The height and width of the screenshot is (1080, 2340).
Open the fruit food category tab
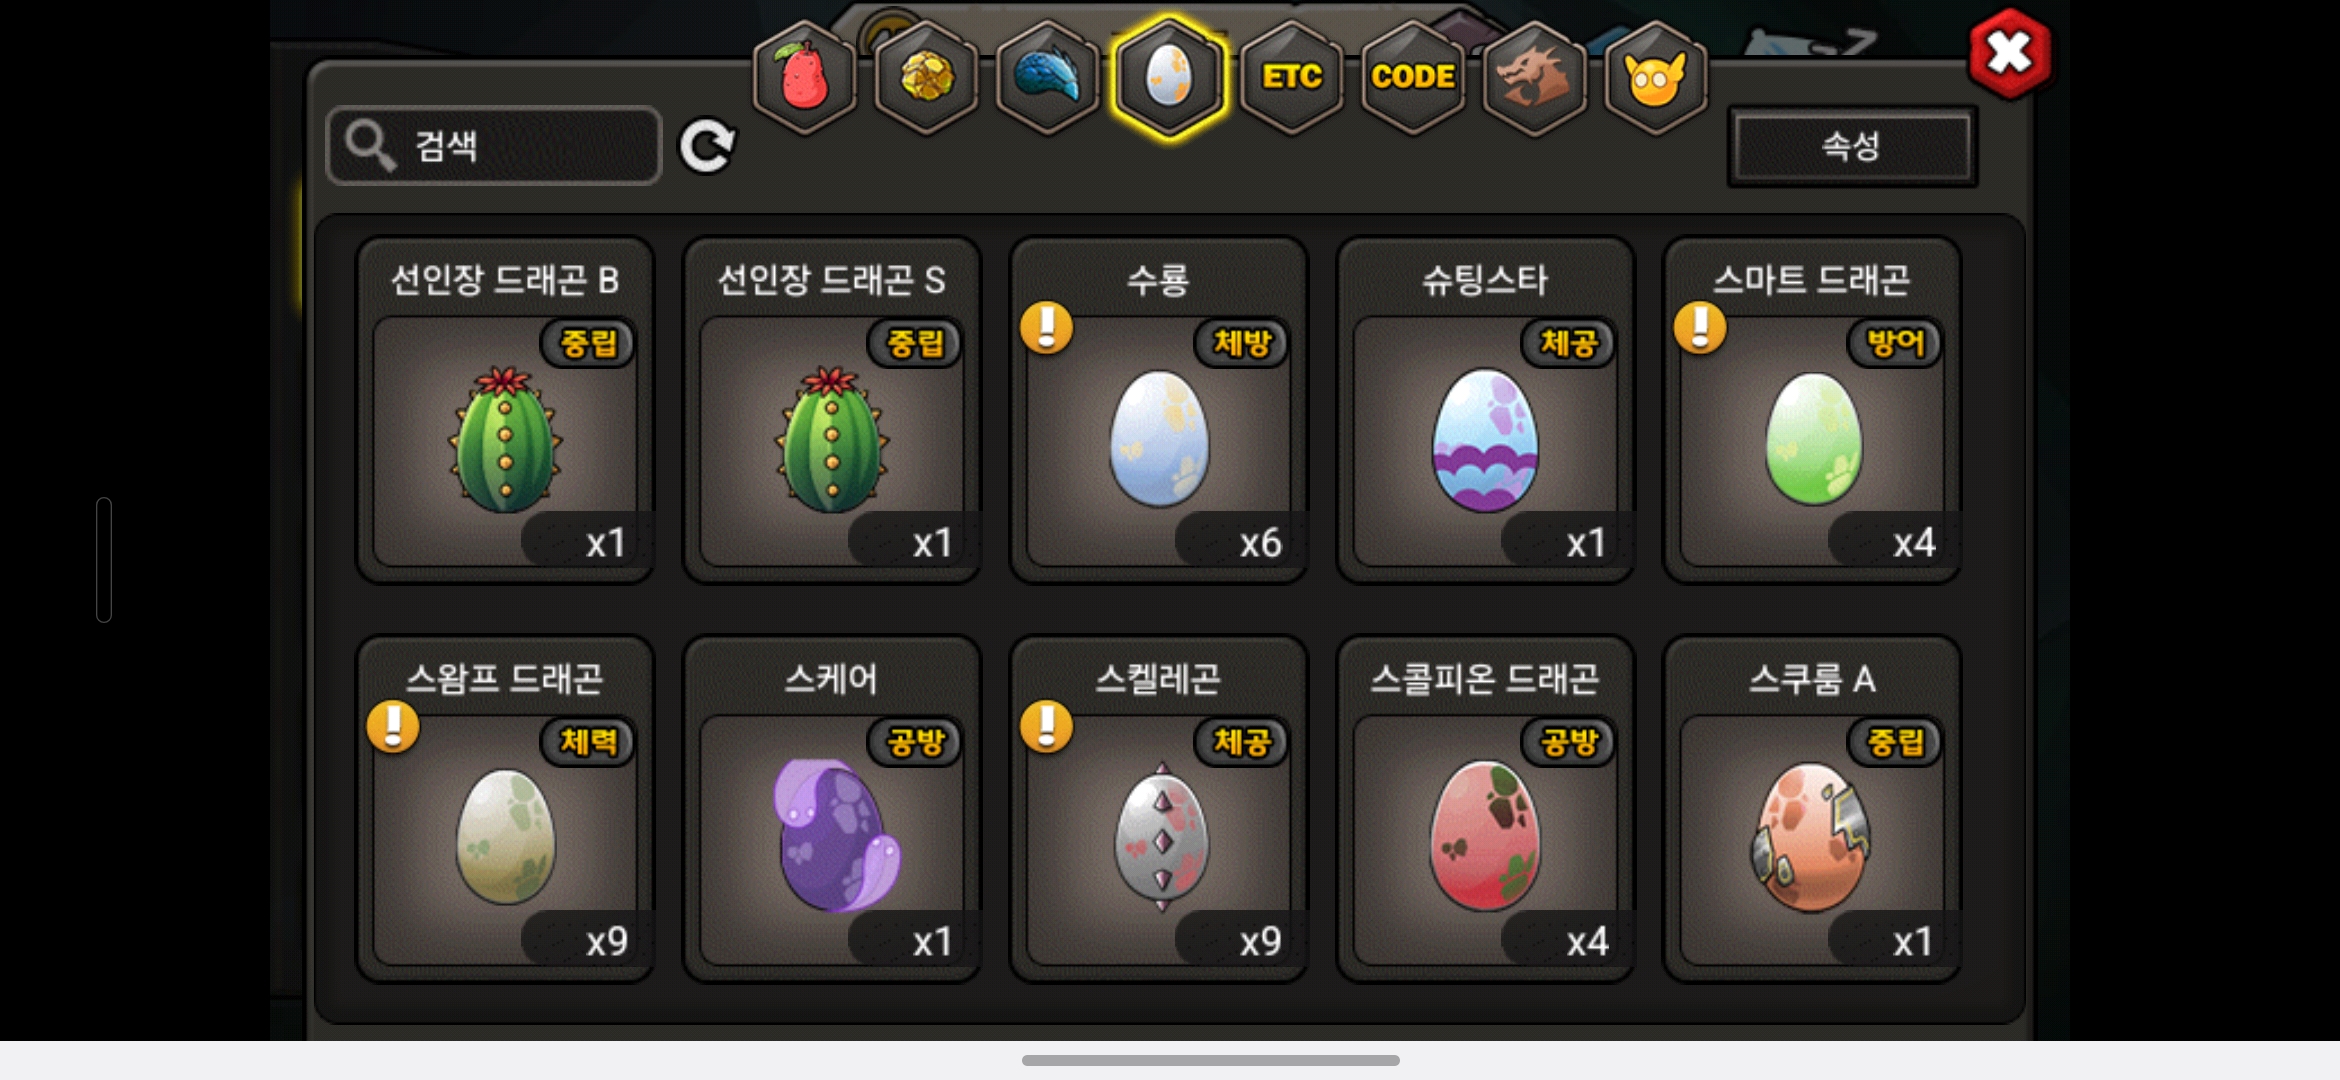coord(805,77)
